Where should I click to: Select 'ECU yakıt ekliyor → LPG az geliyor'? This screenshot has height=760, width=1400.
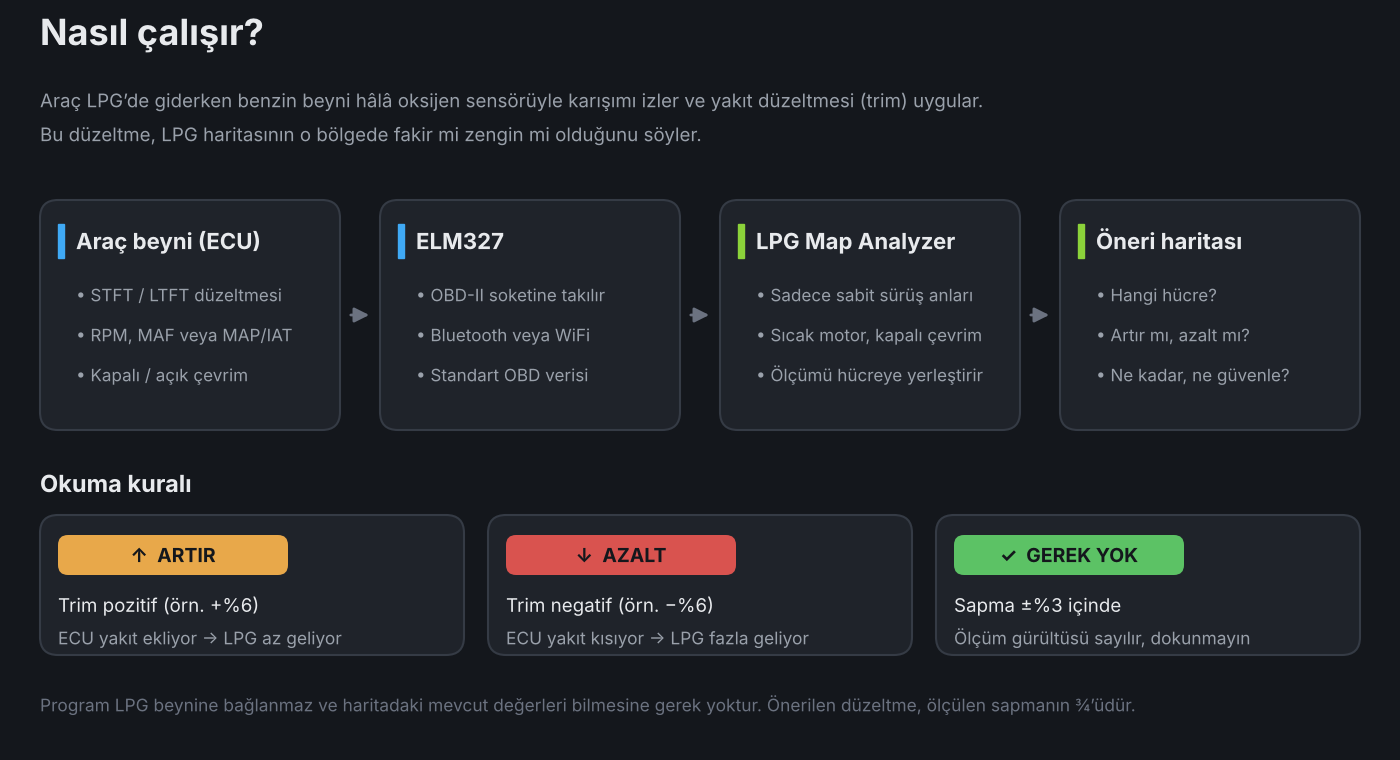point(200,638)
